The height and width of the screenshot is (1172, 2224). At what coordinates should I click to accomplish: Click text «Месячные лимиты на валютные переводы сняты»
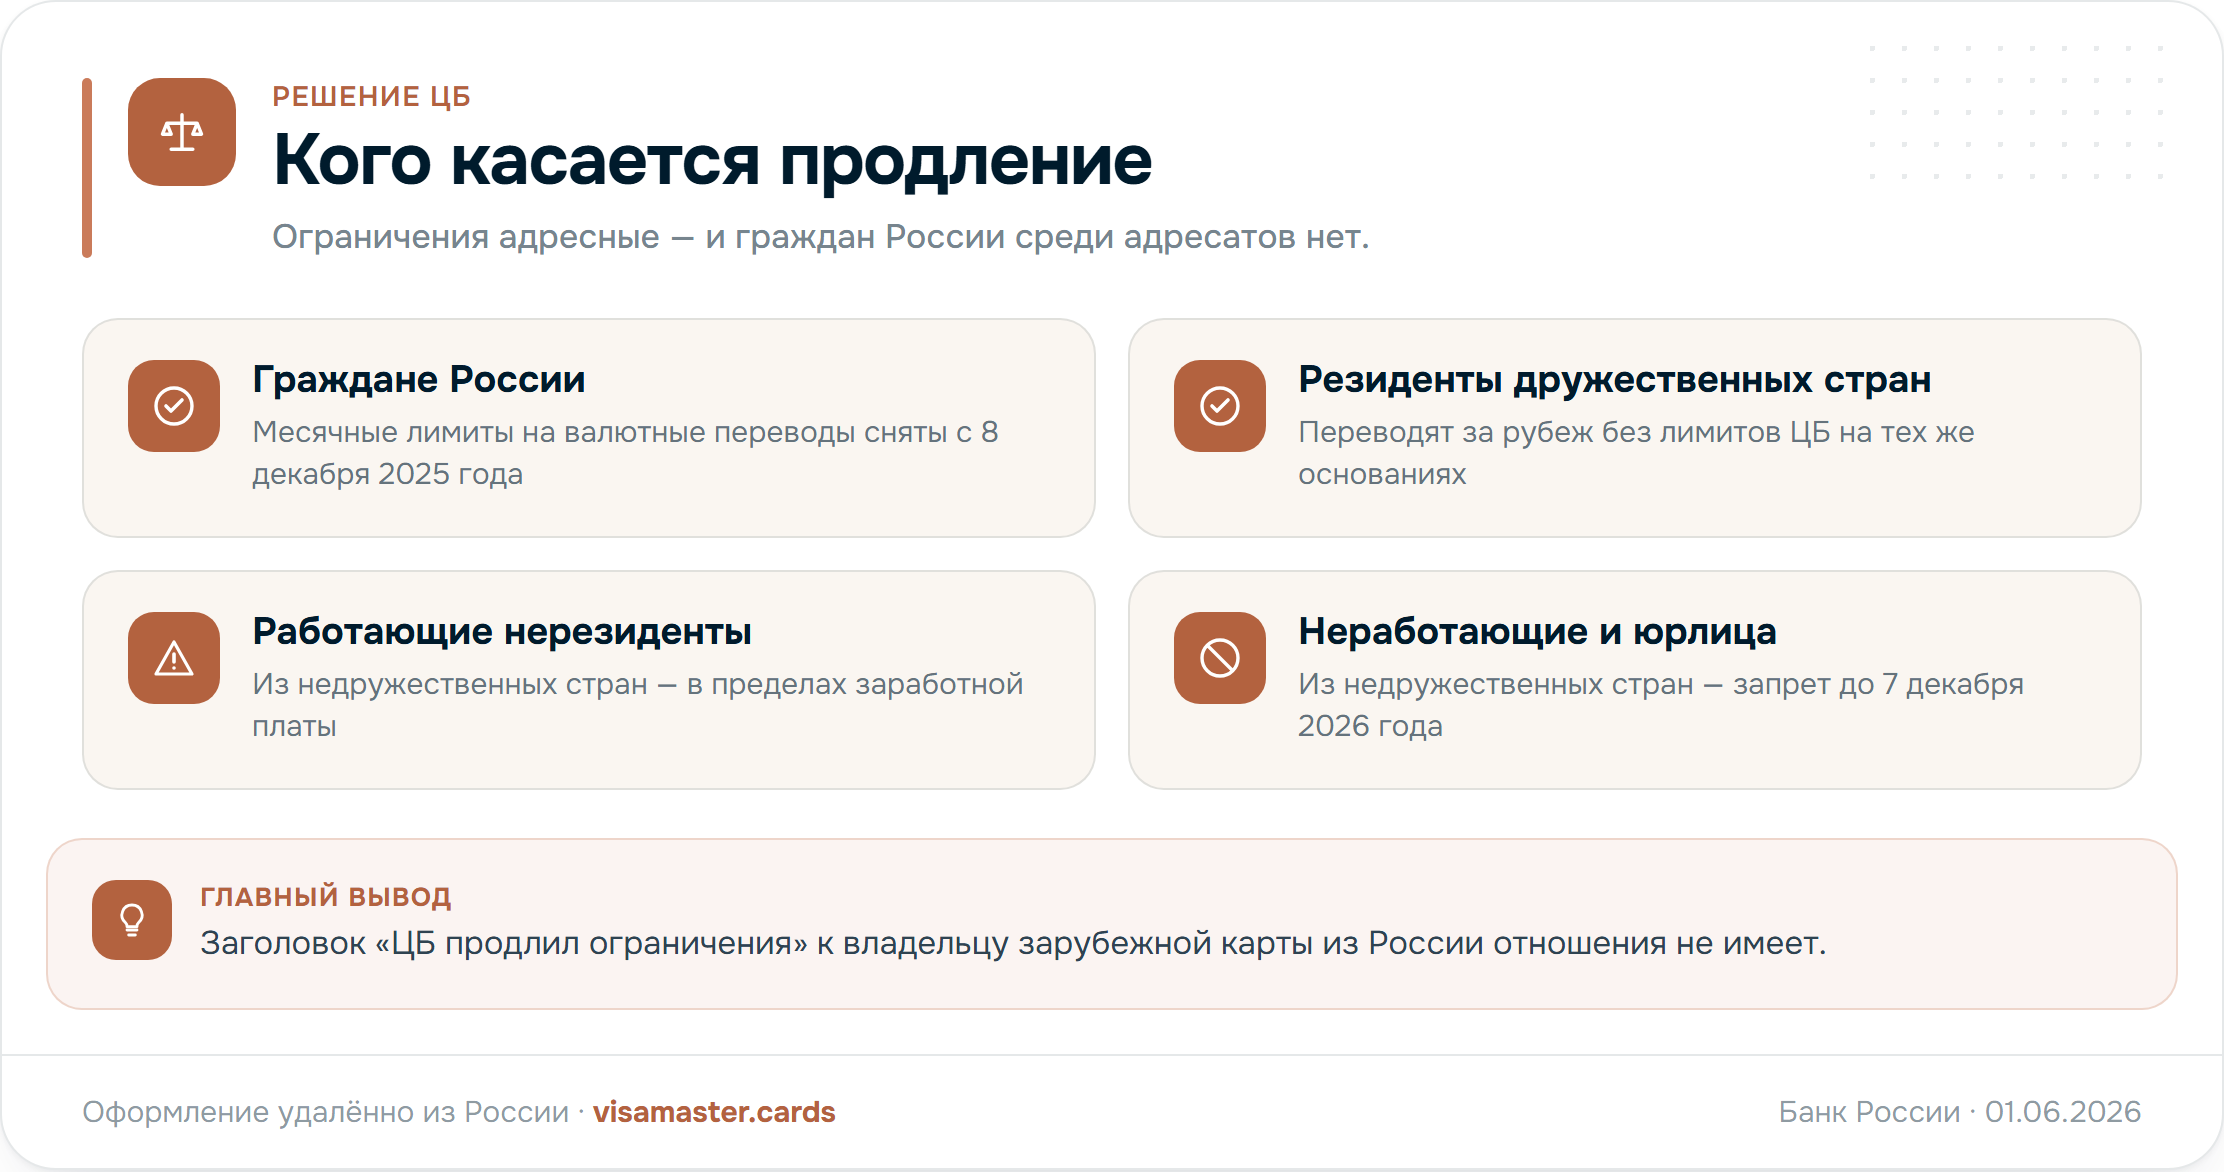pyautogui.click(x=600, y=432)
